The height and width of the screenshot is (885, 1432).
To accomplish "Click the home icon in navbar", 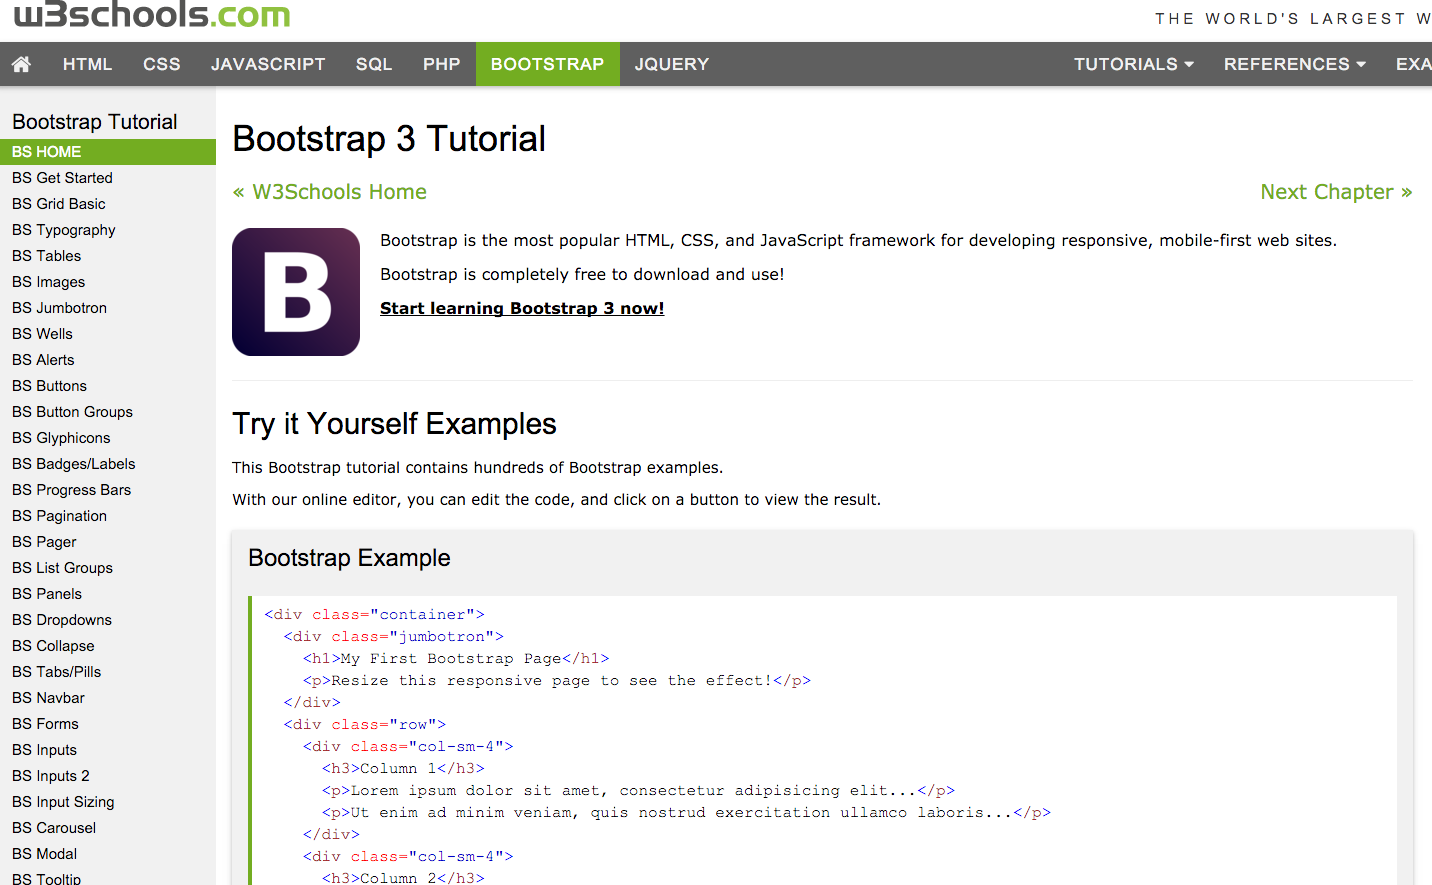I will coord(21,64).
